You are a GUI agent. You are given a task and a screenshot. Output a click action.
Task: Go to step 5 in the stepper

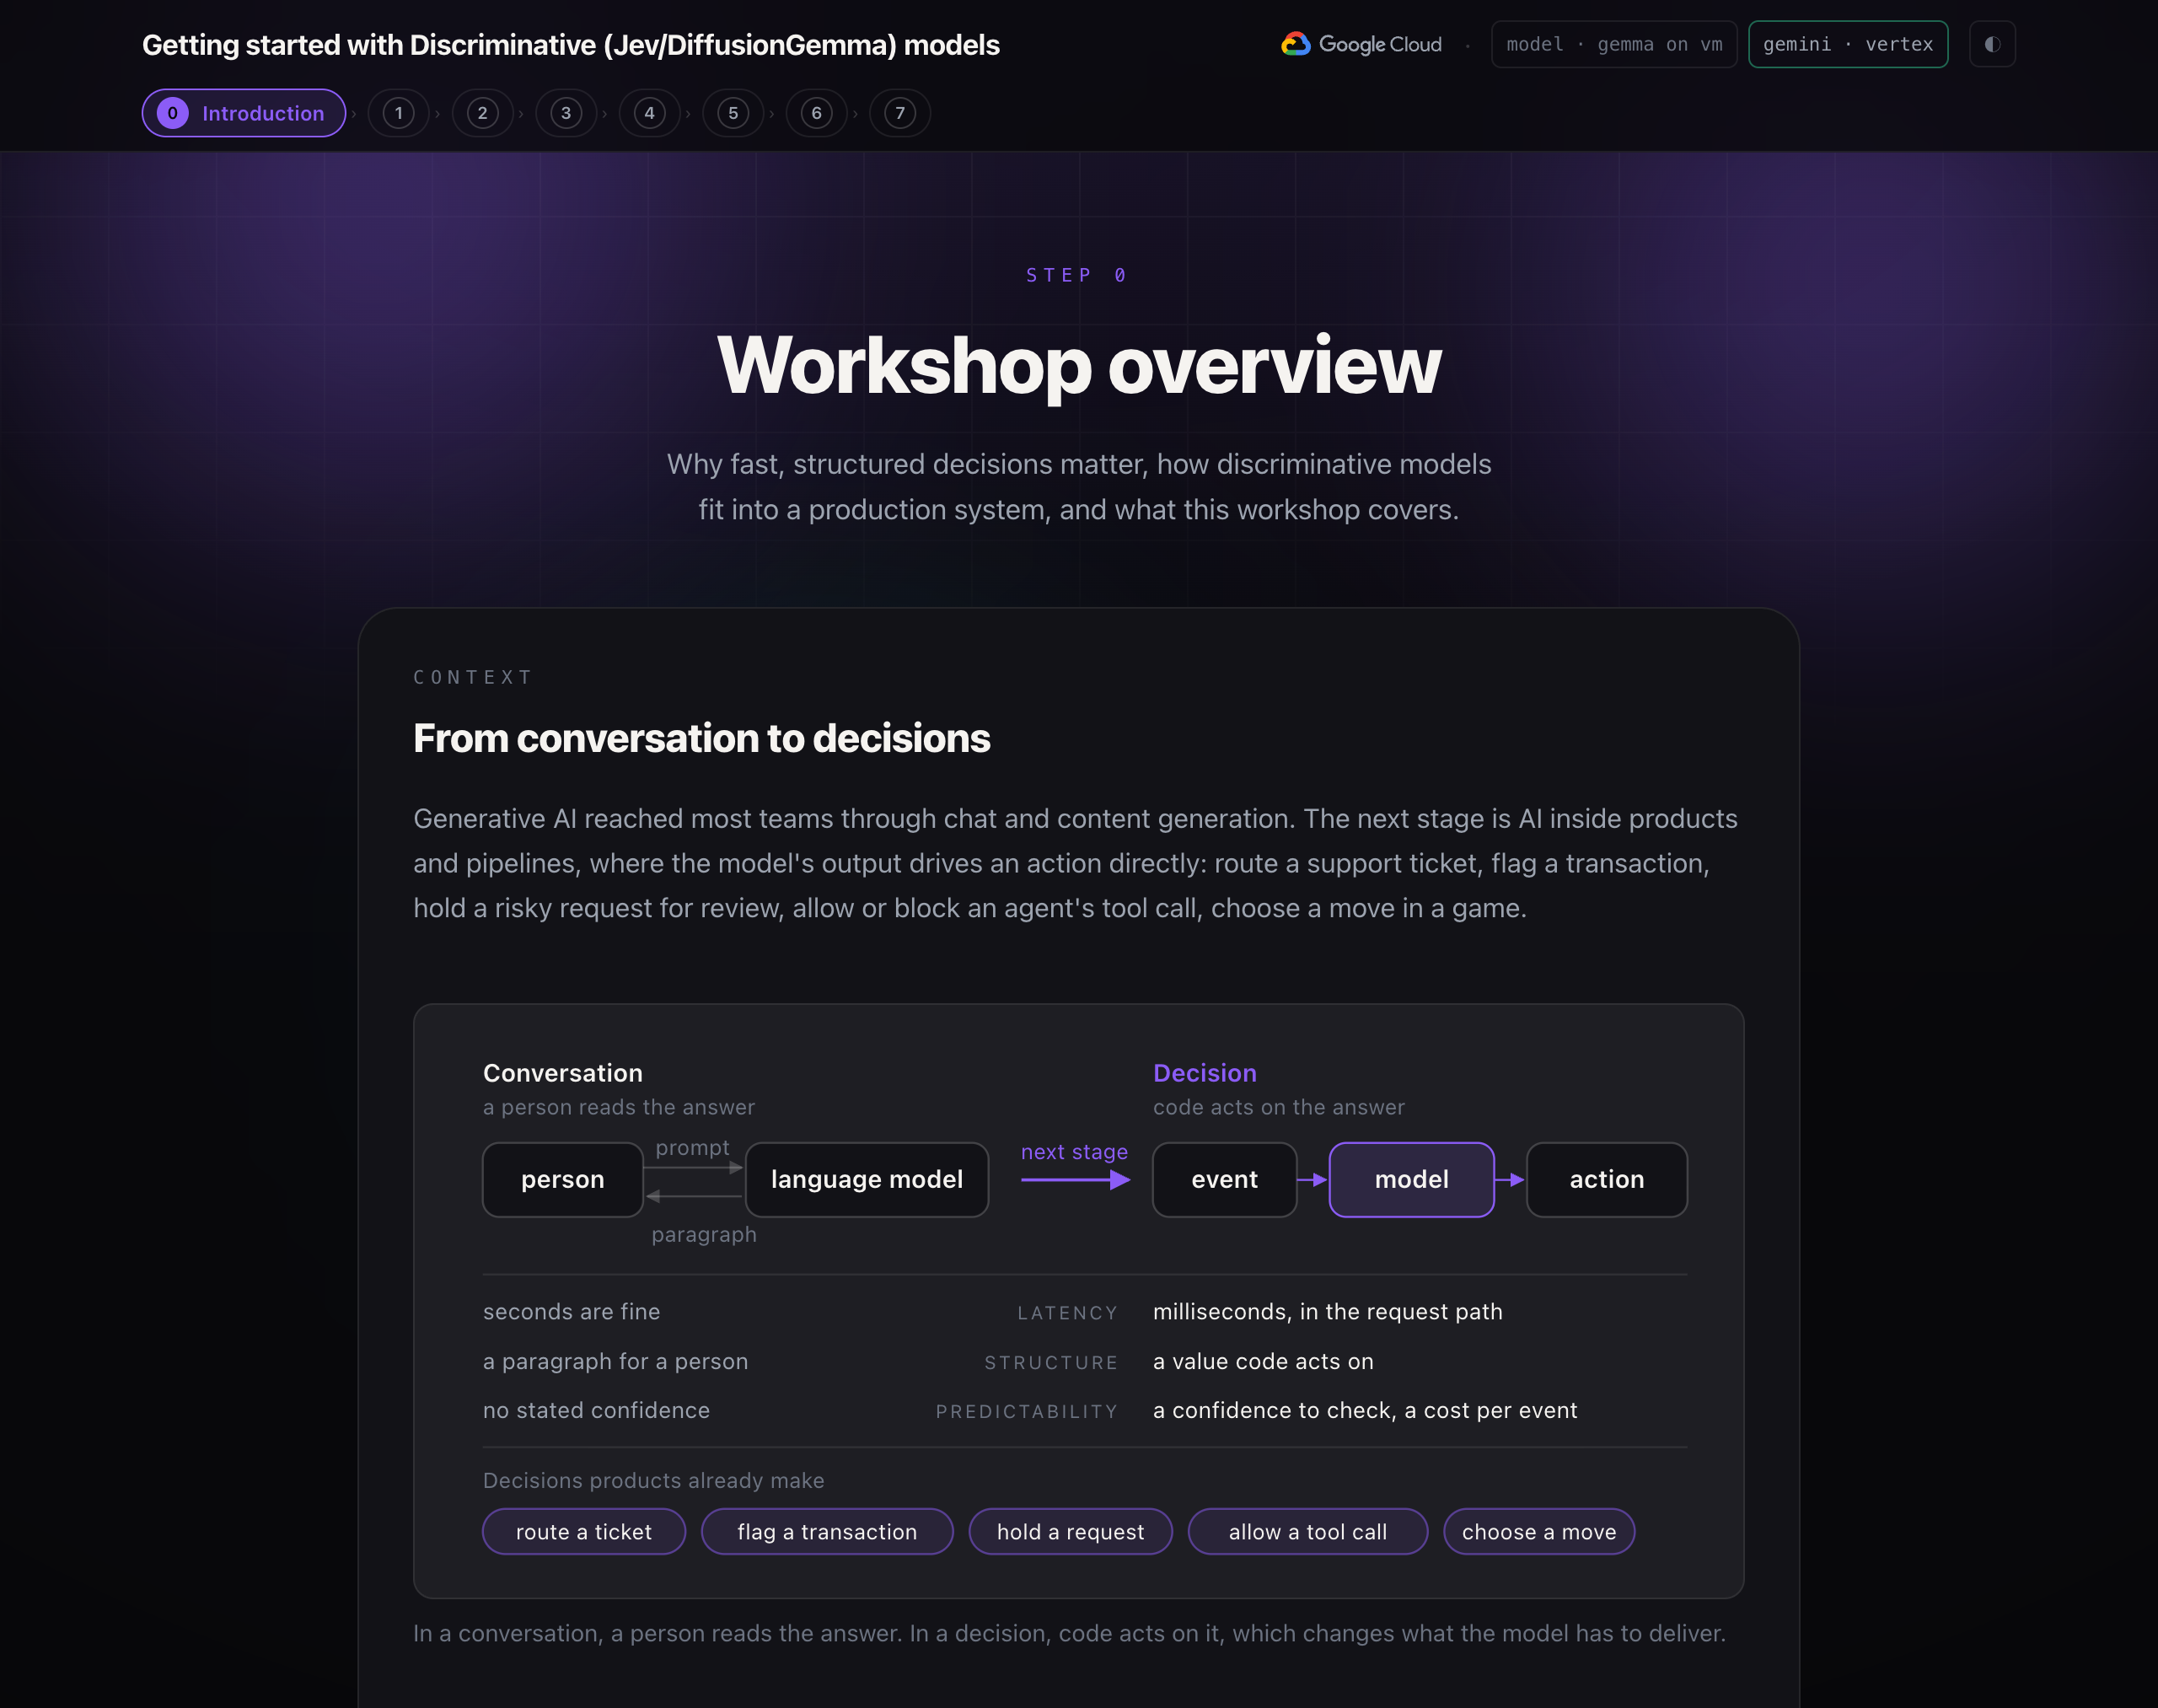coord(733,113)
